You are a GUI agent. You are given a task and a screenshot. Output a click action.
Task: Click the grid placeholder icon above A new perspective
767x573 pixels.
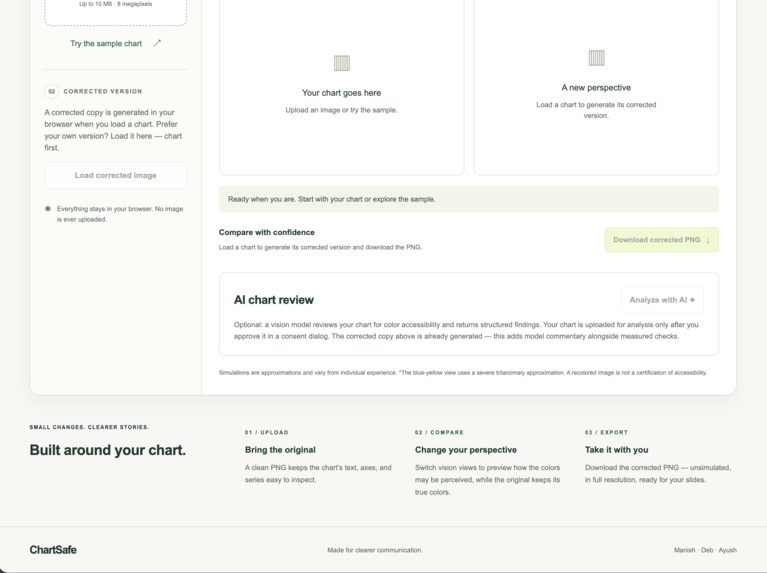[596, 58]
